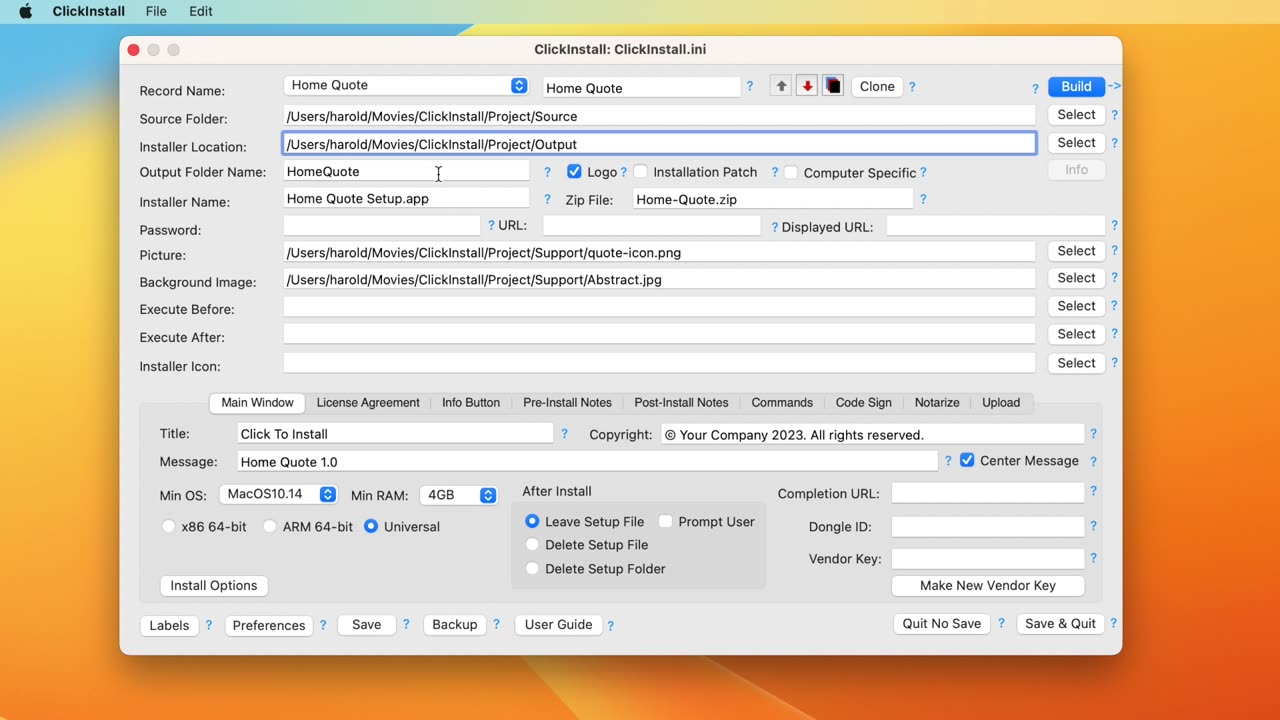Viewport: 1280px width, 720px height.
Task: Click the Quit No Save button
Action: point(942,623)
